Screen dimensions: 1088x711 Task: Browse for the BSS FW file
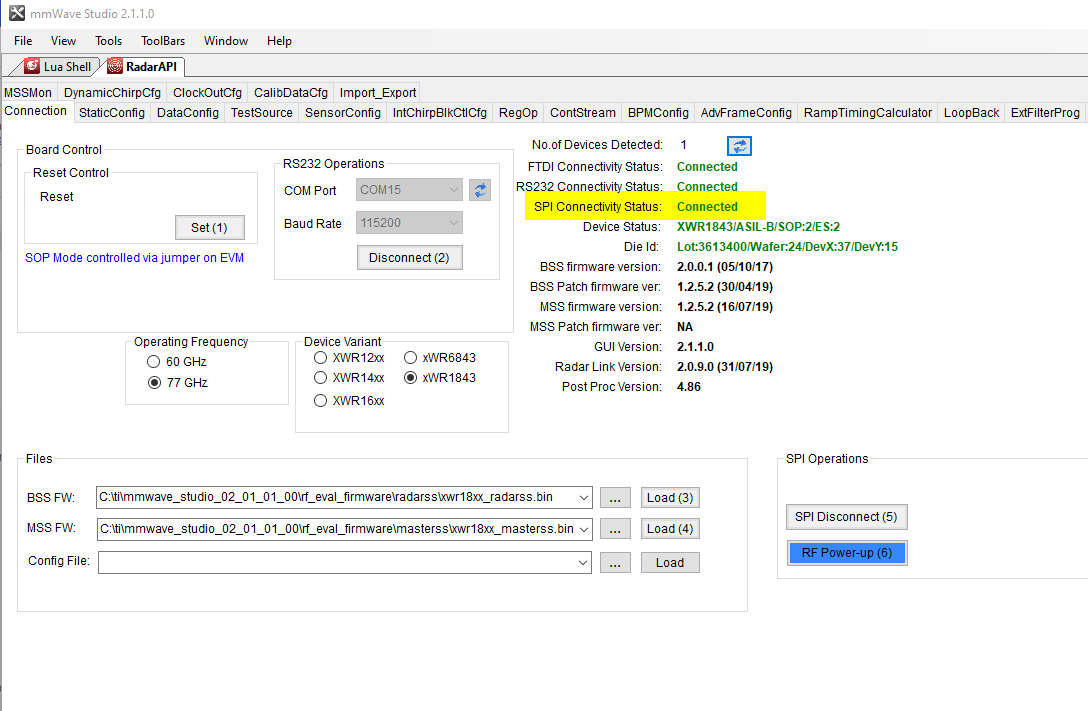(615, 497)
